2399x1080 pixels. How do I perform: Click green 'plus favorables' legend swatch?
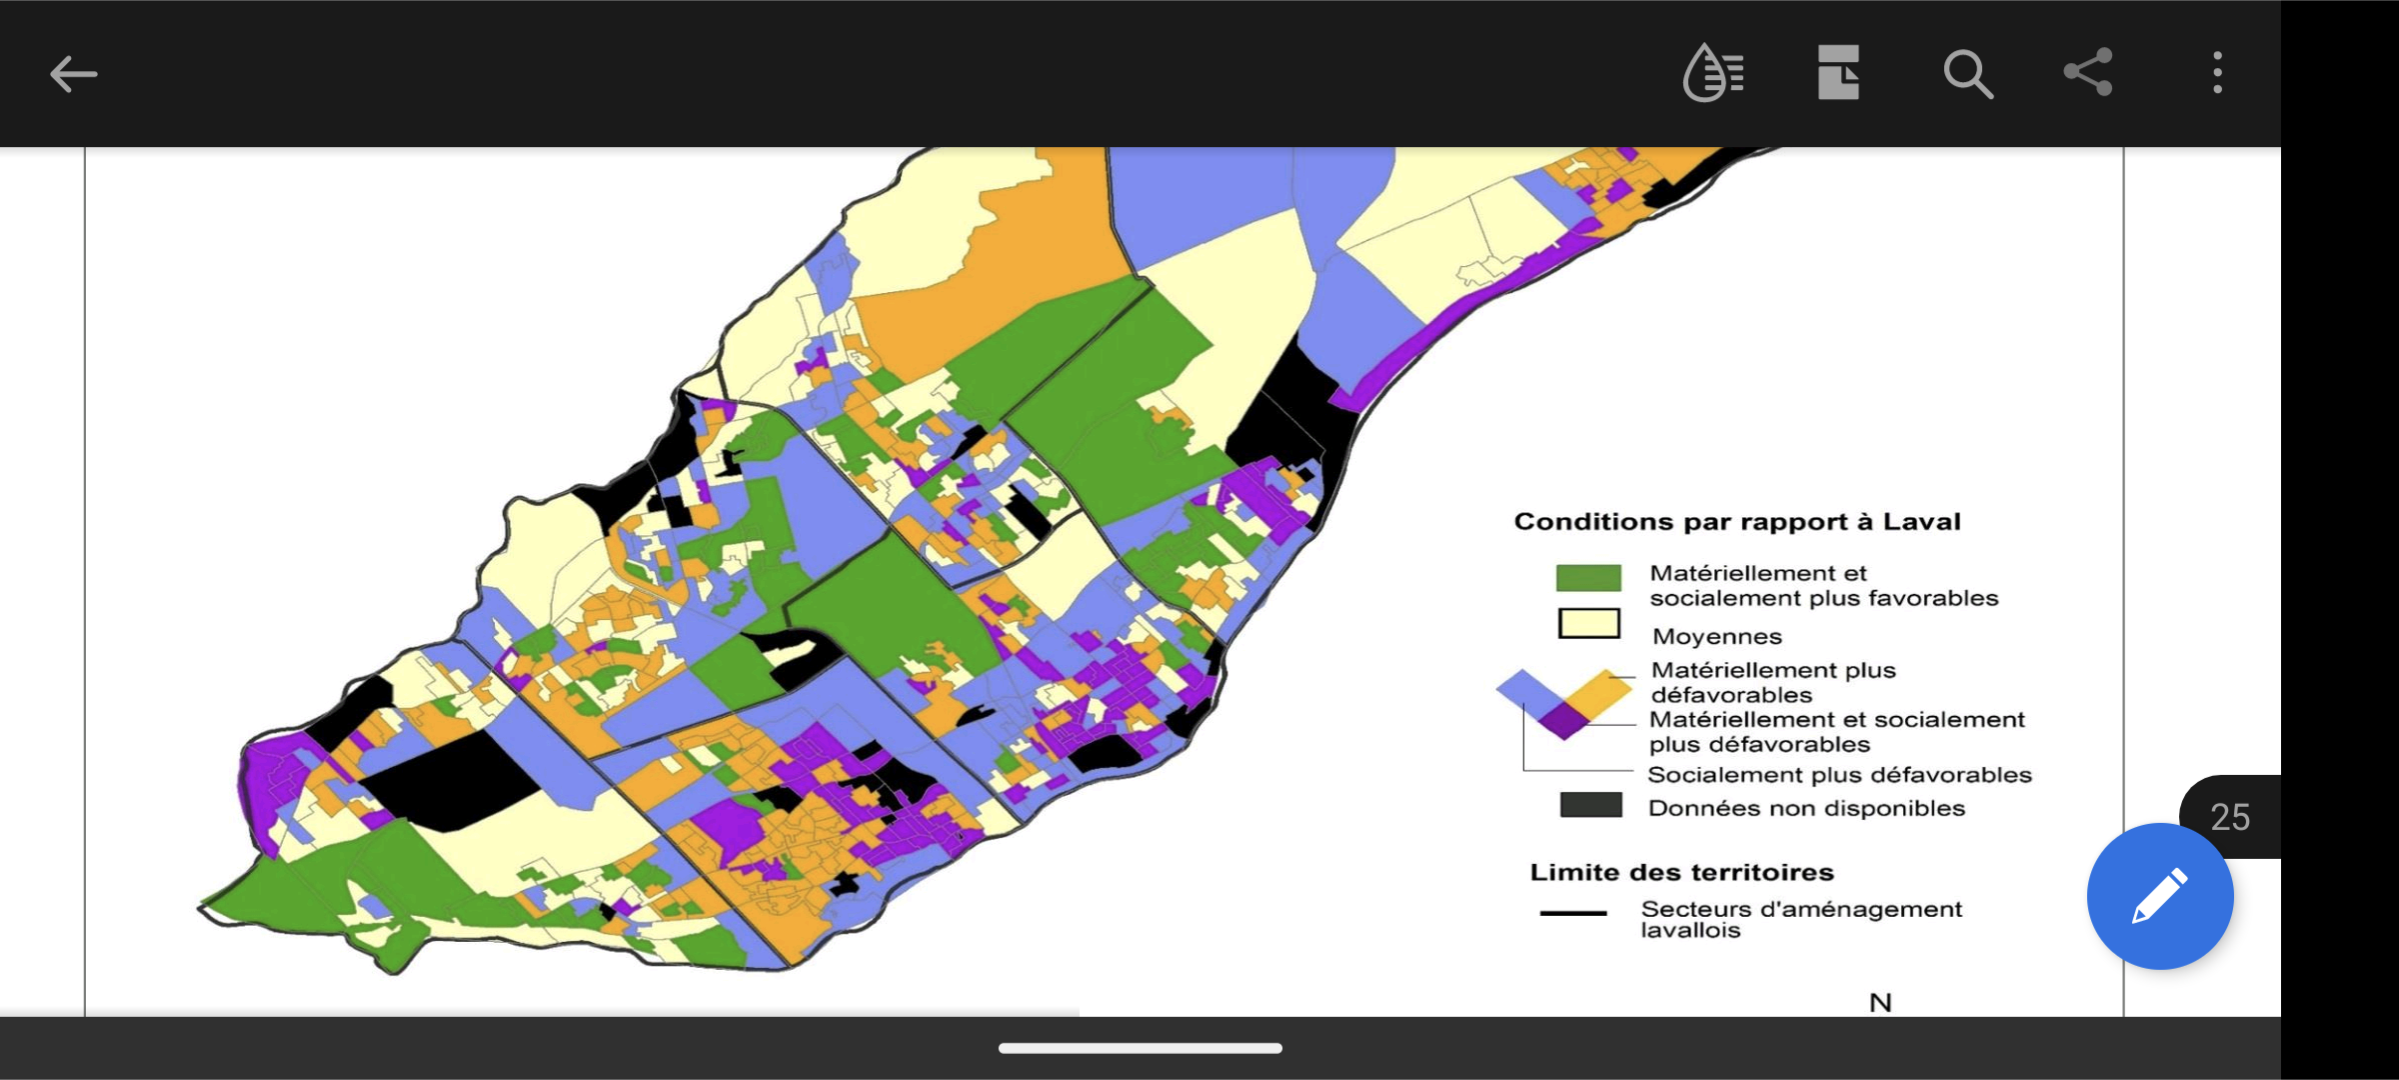(1588, 578)
